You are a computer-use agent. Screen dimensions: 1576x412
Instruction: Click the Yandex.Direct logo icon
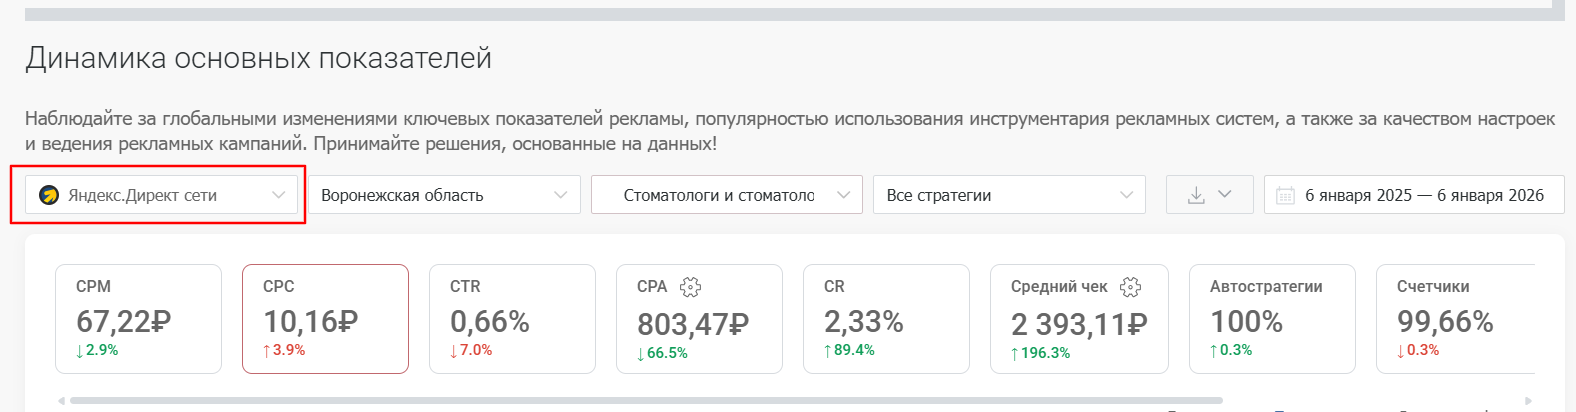coord(49,195)
